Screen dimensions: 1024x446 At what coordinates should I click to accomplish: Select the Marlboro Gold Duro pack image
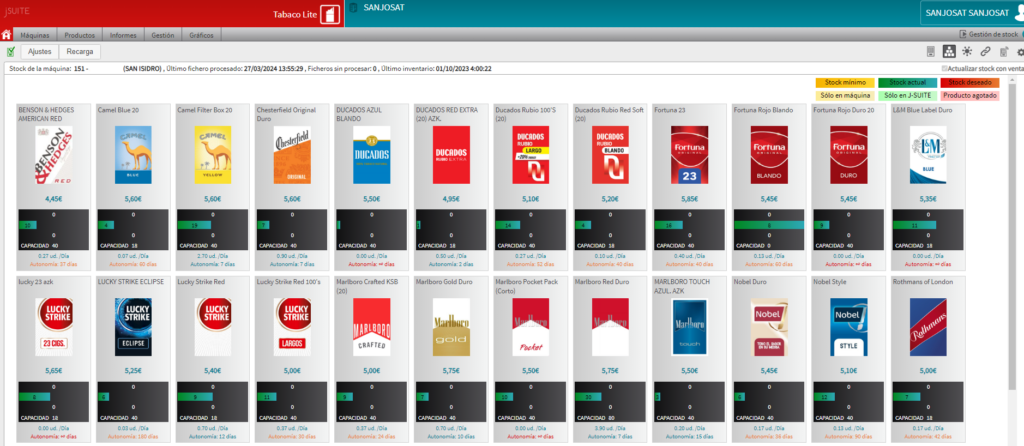click(x=451, y=327)
